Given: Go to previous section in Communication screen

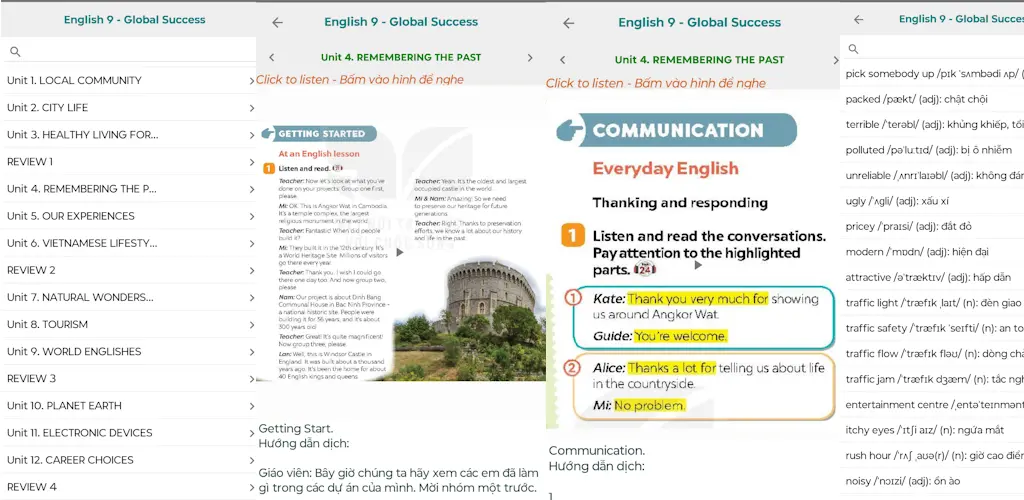Looking at the screenshot, I should [562, 60].
